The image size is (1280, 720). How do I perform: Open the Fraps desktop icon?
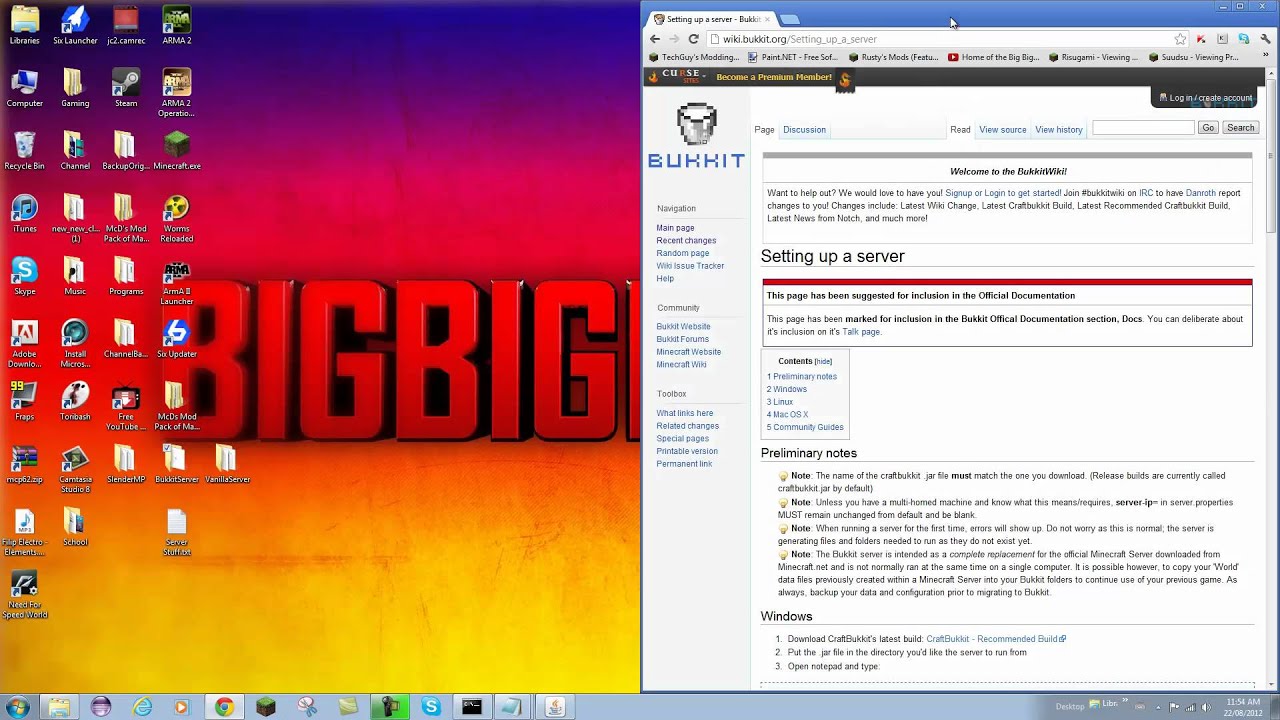click(25, 402)
